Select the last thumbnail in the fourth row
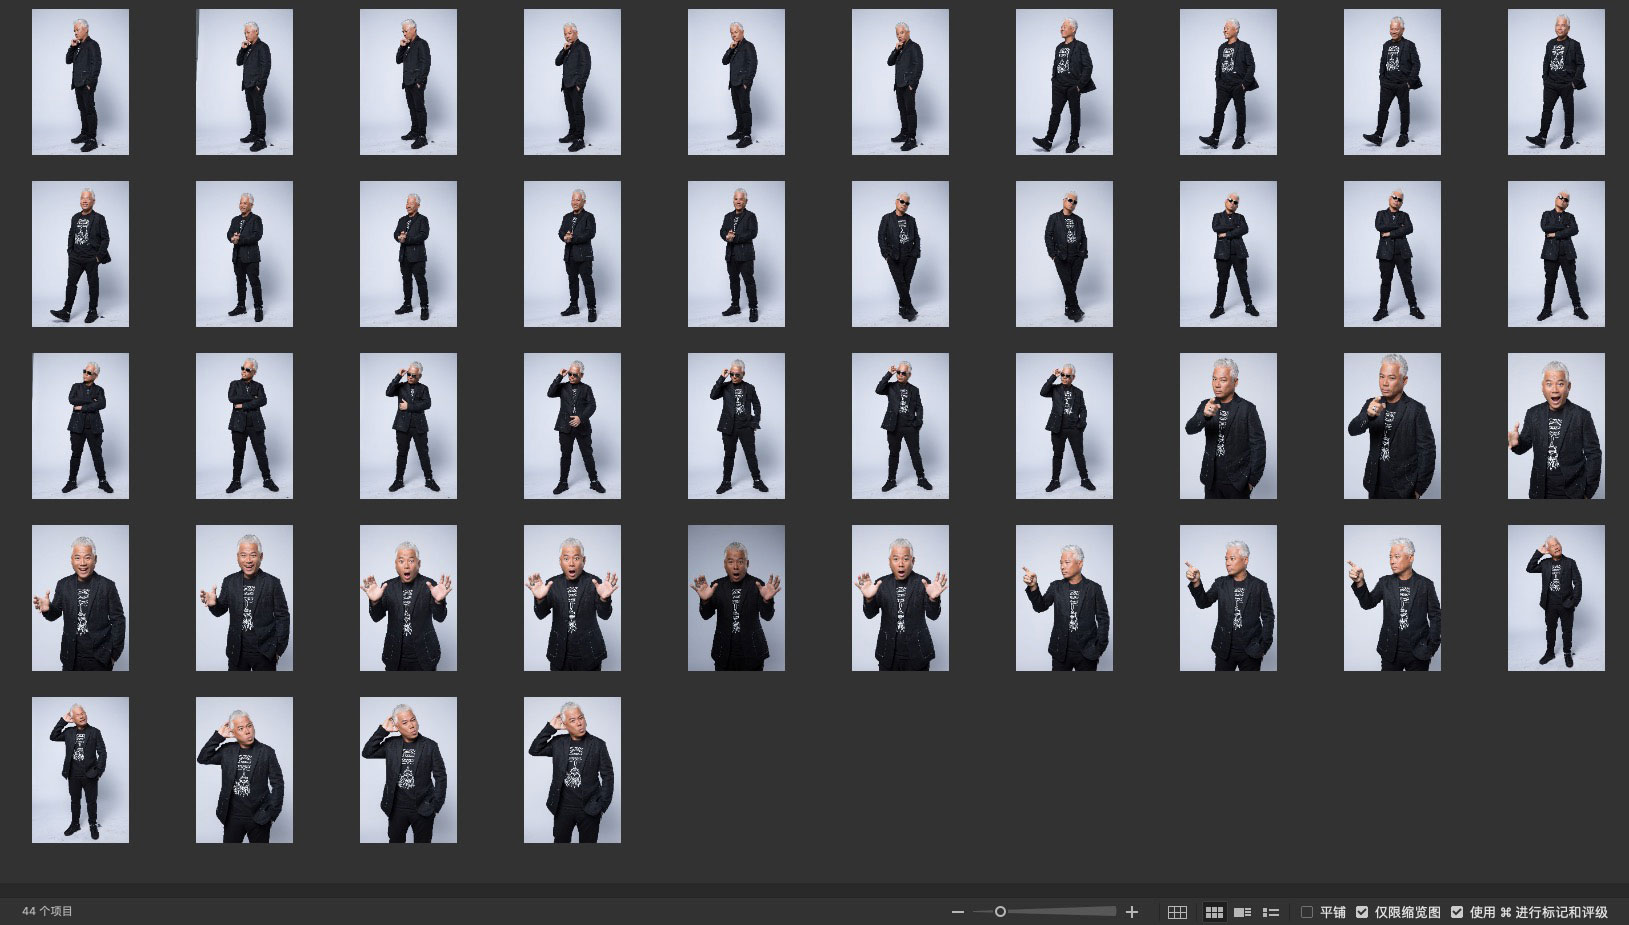This screenshot has height=925, width=1629. click(x=1556, y=598)
